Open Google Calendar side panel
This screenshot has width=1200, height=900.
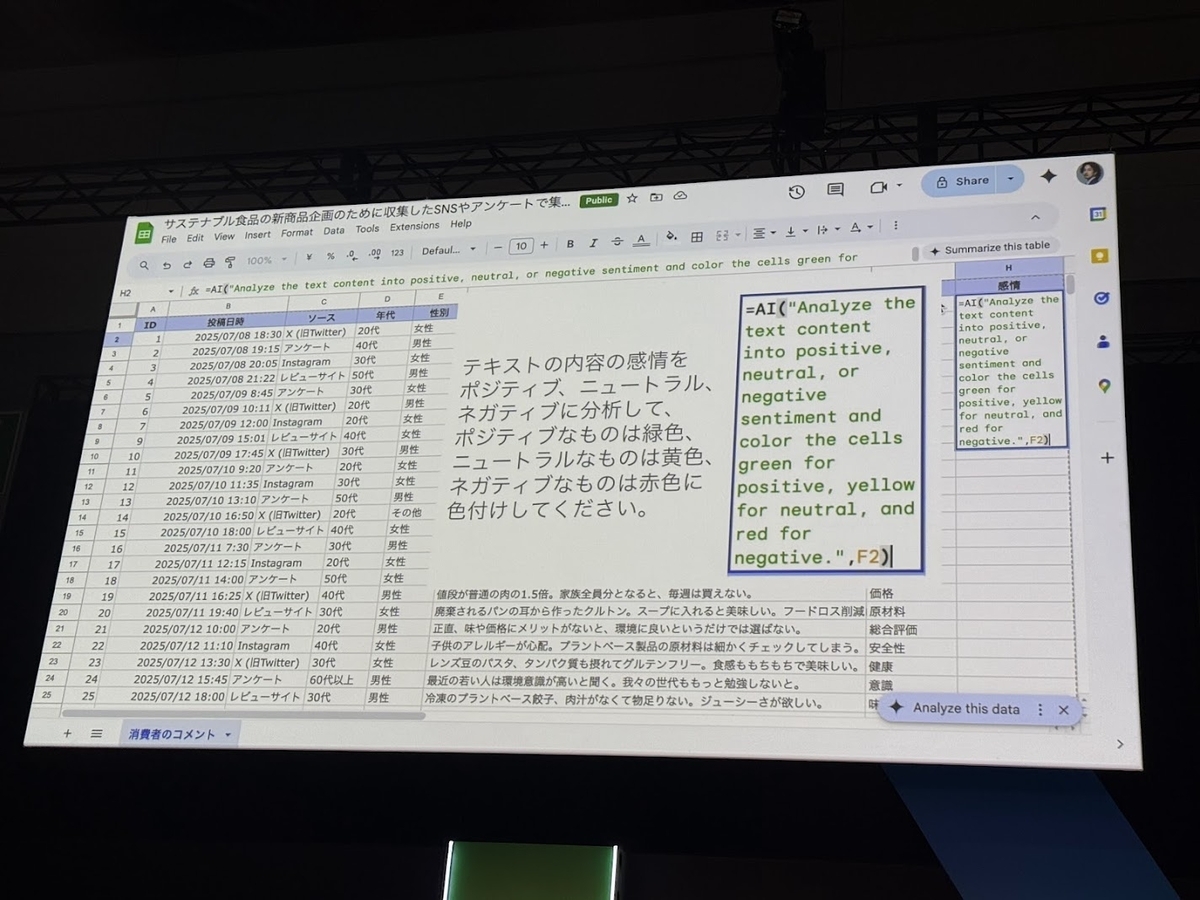tap(1098, 214)
